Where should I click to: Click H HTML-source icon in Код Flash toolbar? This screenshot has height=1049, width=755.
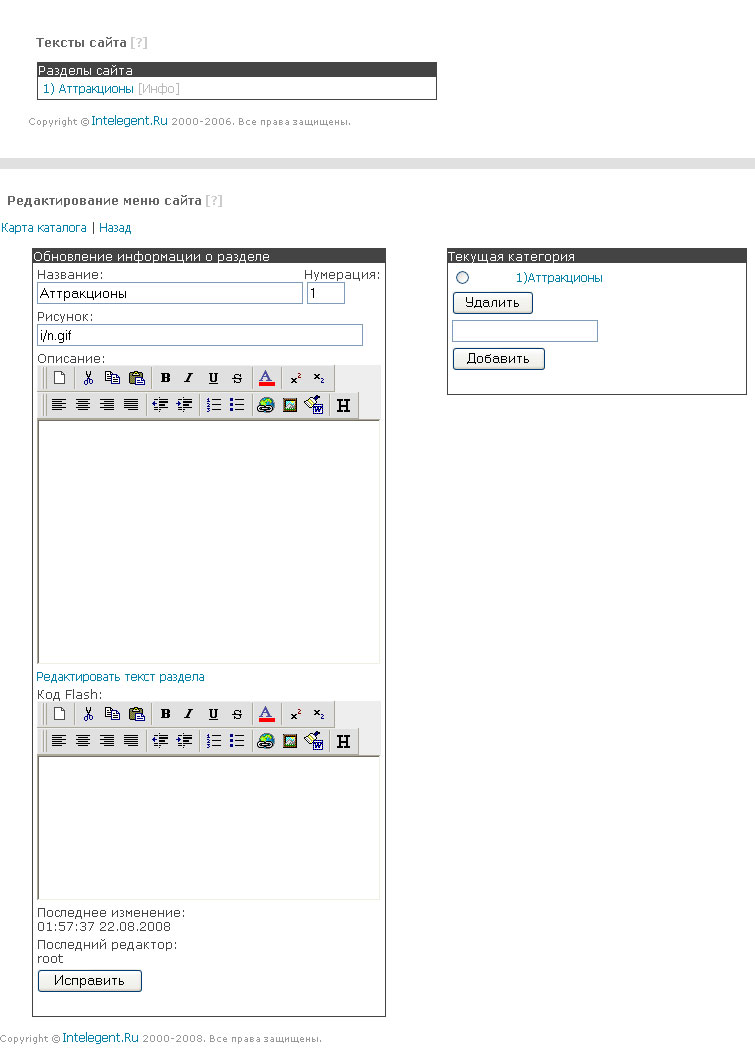tap(343, 741)
